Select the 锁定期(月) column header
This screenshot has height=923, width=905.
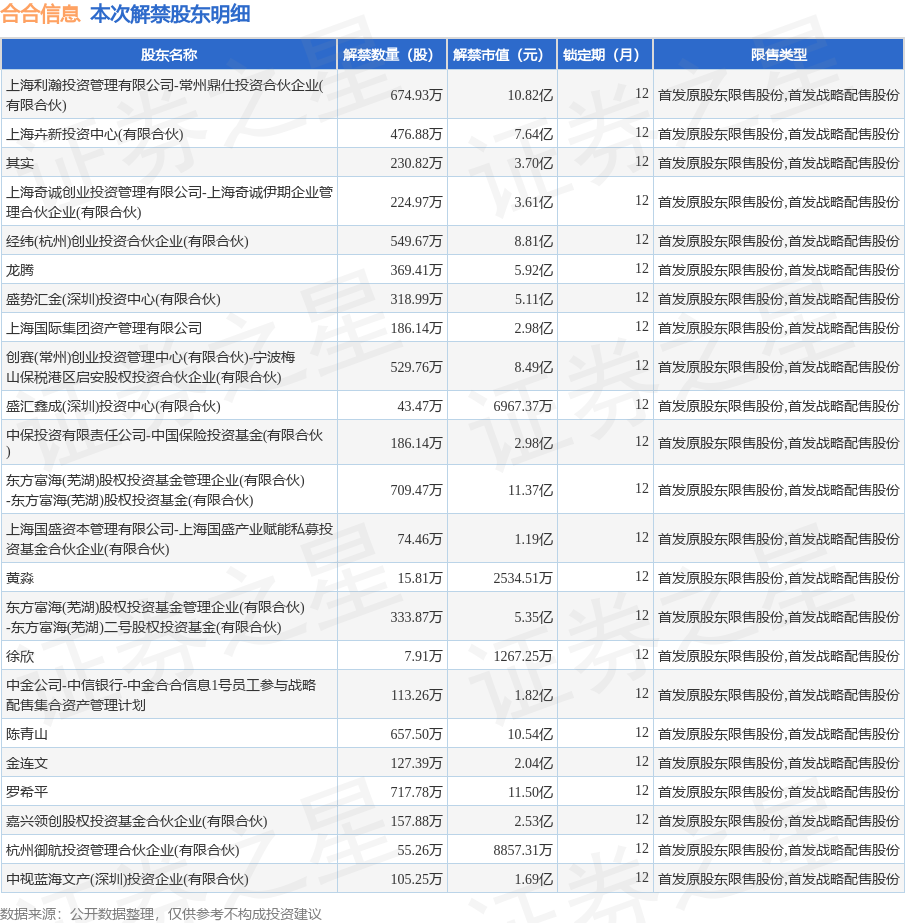pos(605,55)
